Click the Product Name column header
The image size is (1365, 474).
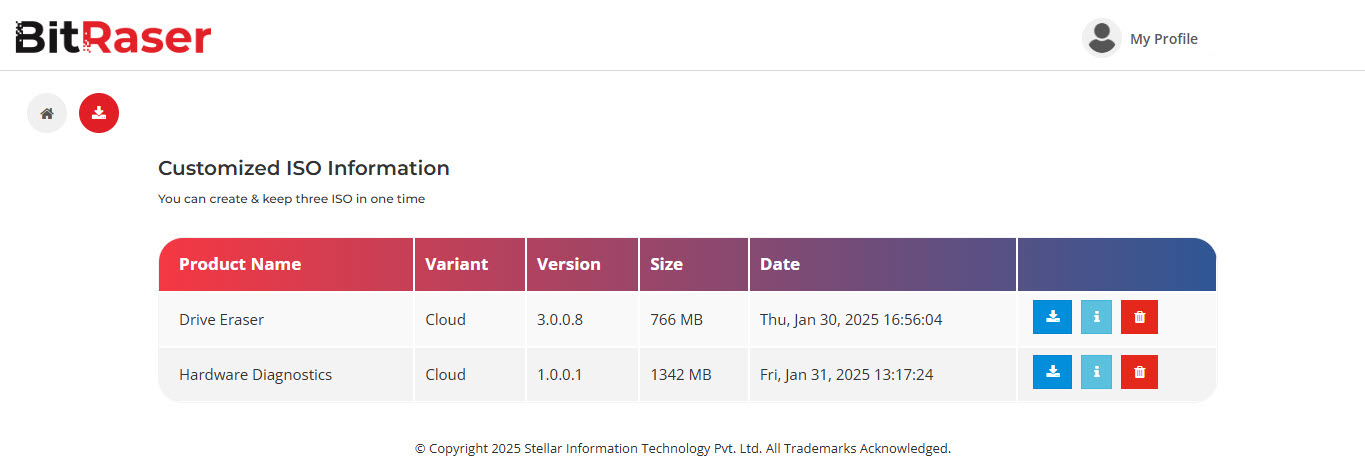[x=240, y=264]
